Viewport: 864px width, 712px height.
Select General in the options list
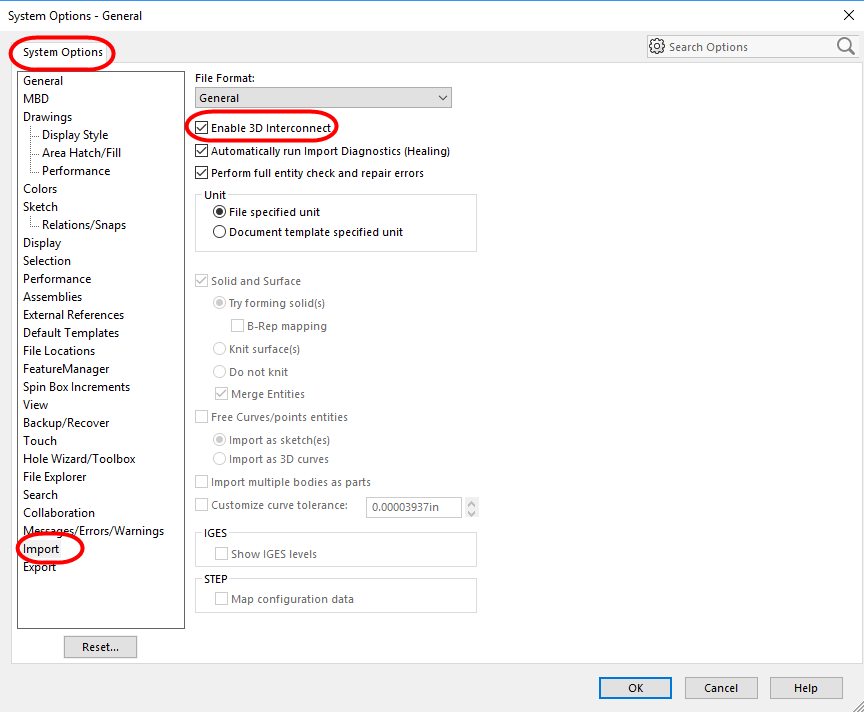click(43, 81)
